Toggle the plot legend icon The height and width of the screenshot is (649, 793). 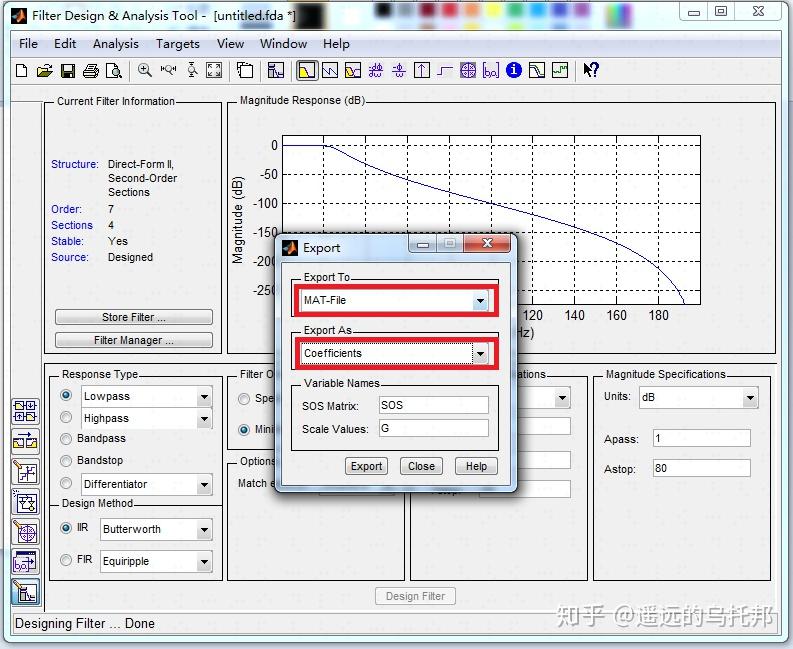point(245,70)
